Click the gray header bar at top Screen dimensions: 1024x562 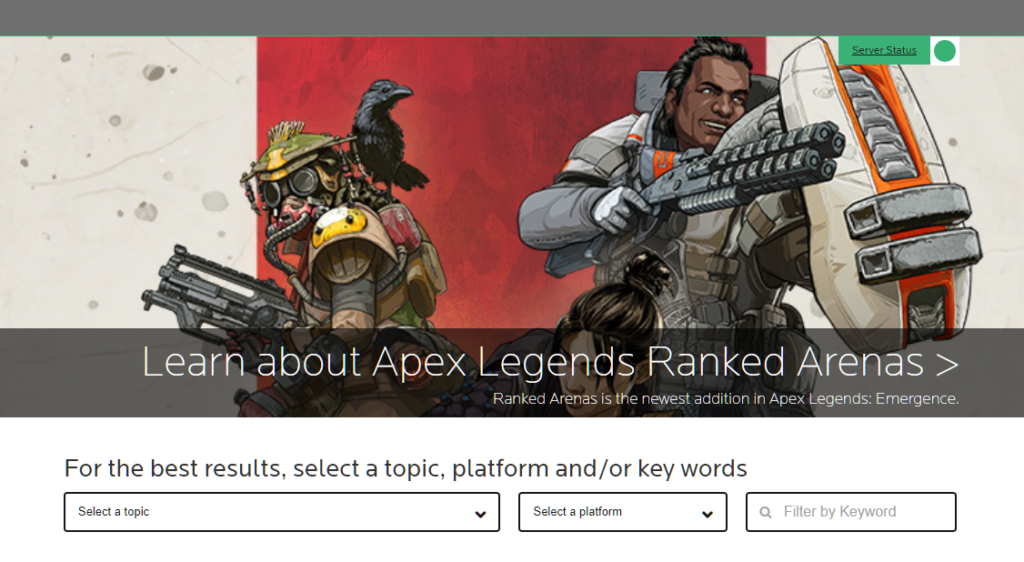pos(512,18)
